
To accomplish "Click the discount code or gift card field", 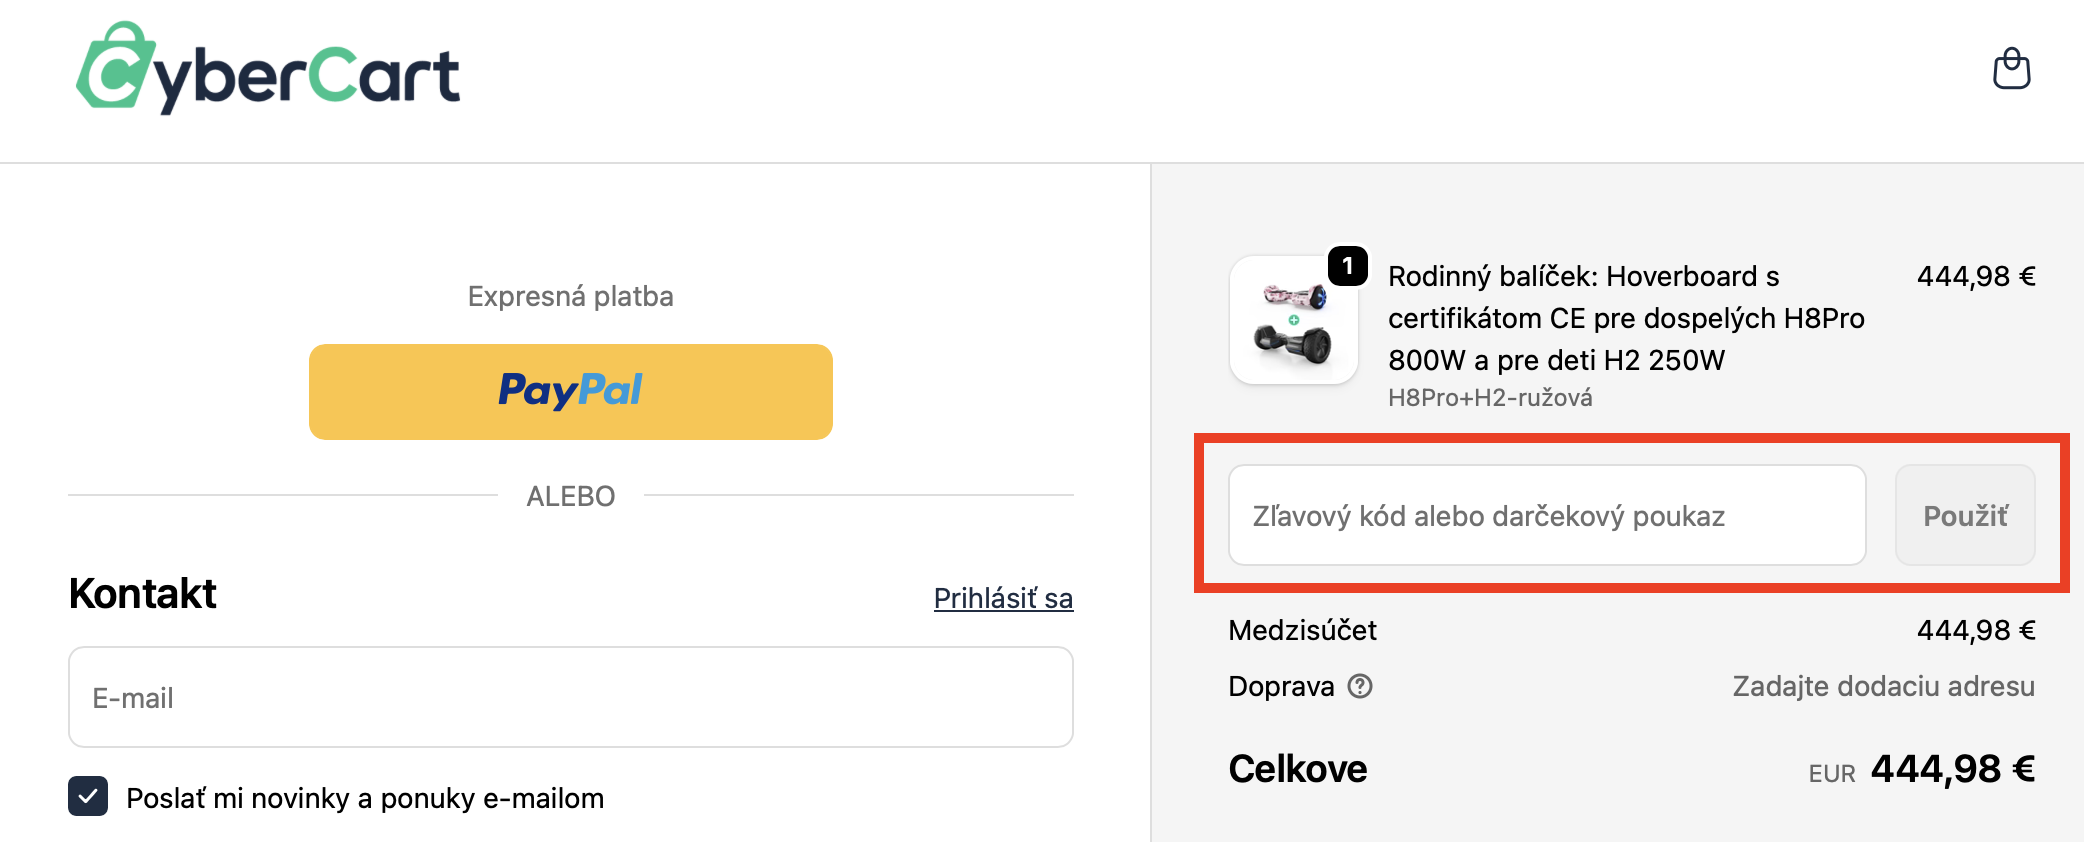I will tap(1546, 515).
